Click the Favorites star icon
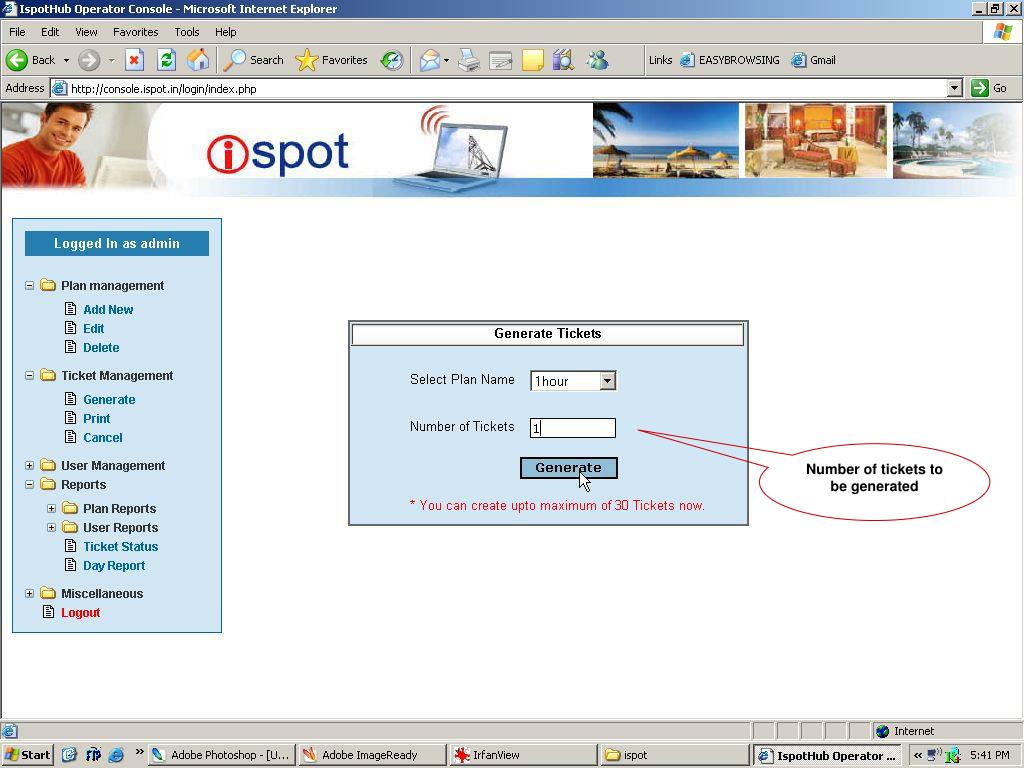This screenshot has height=768, width=1024. click(308, 60)
